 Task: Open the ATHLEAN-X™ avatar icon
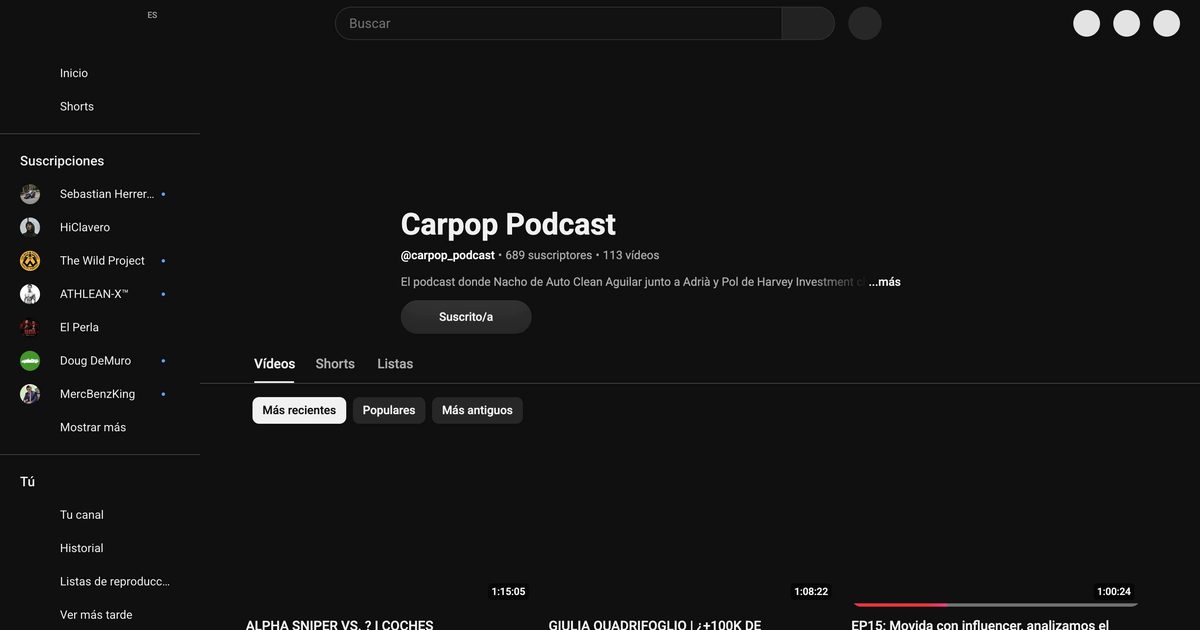(x=30, y=294)
